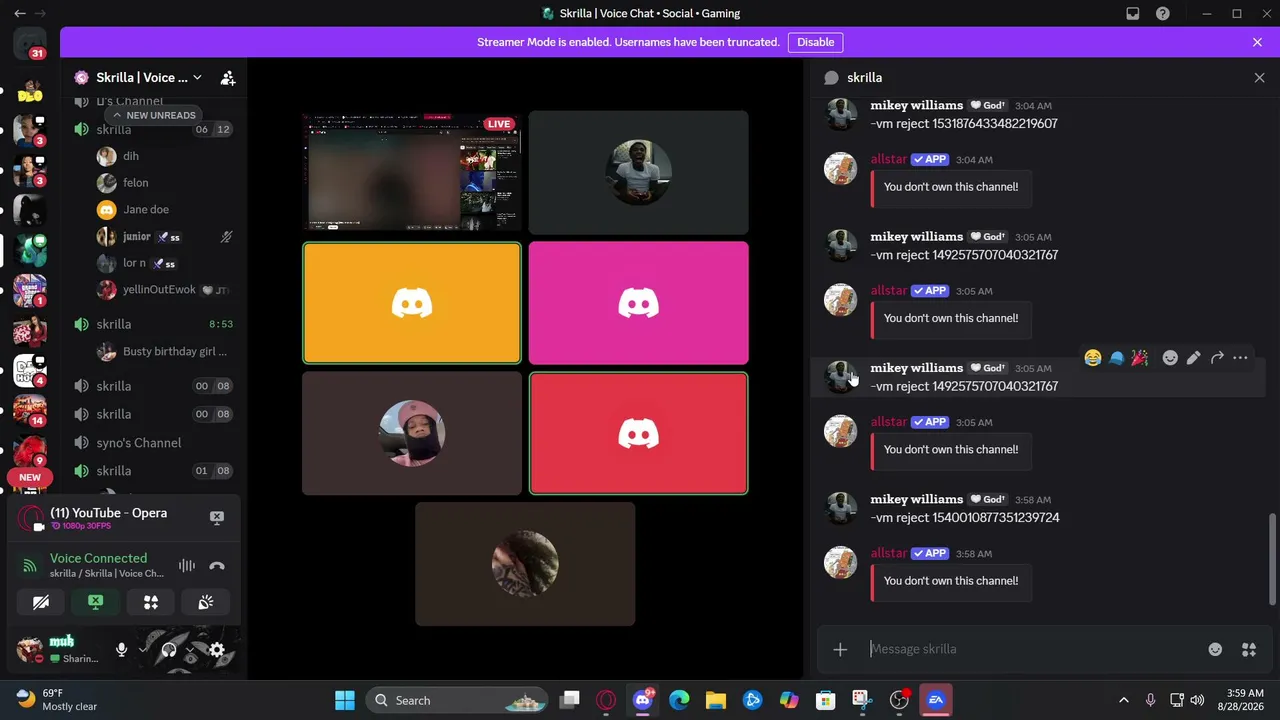The height and width of the screenshot is (720, 1280).
Task: Edit the hovered message with pencil icon
Action: coord(1194,358)
